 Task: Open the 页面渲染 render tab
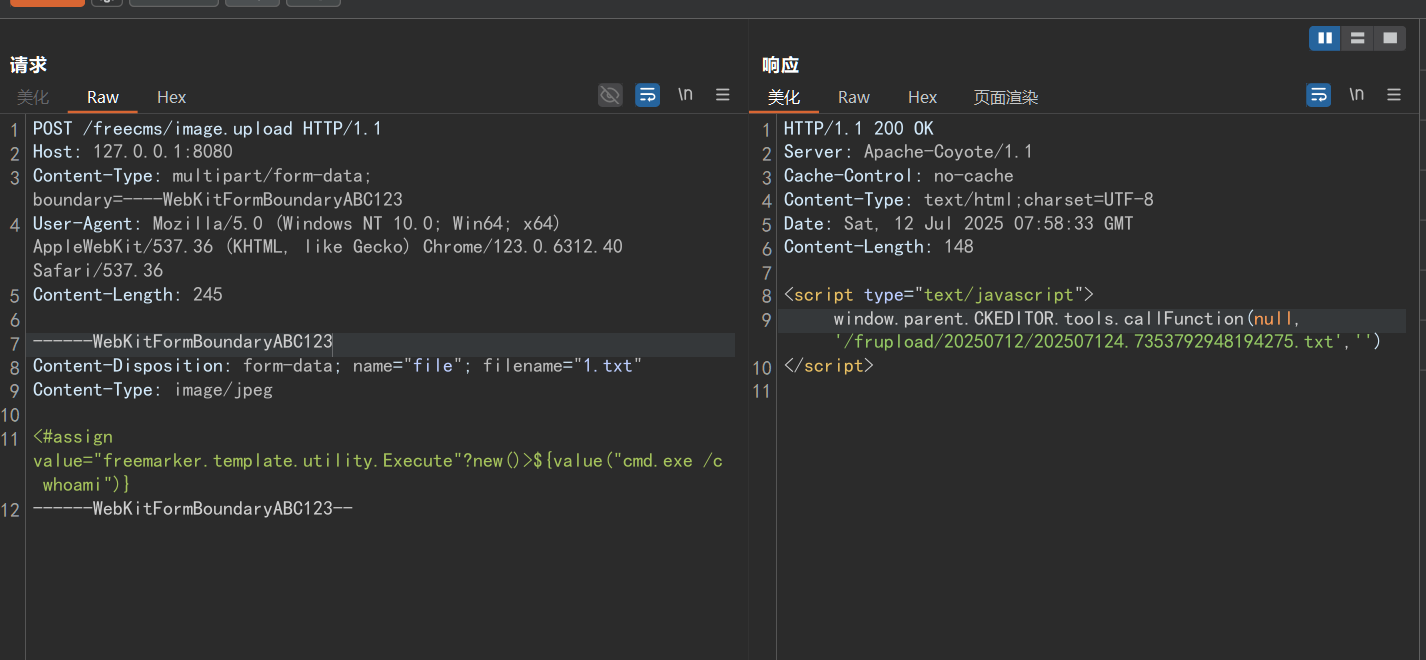click(1006, 97)
